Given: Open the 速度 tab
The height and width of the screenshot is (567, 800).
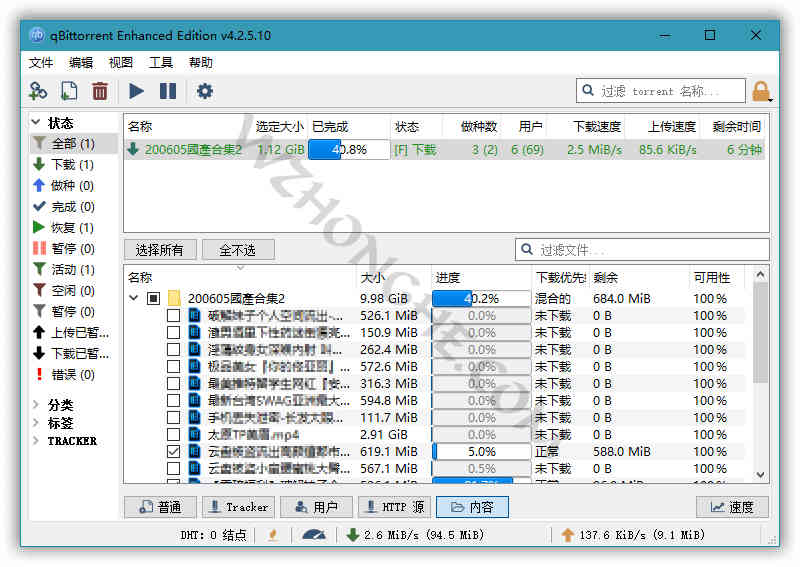Looking at the screenshot, I should tap(732, 507).
